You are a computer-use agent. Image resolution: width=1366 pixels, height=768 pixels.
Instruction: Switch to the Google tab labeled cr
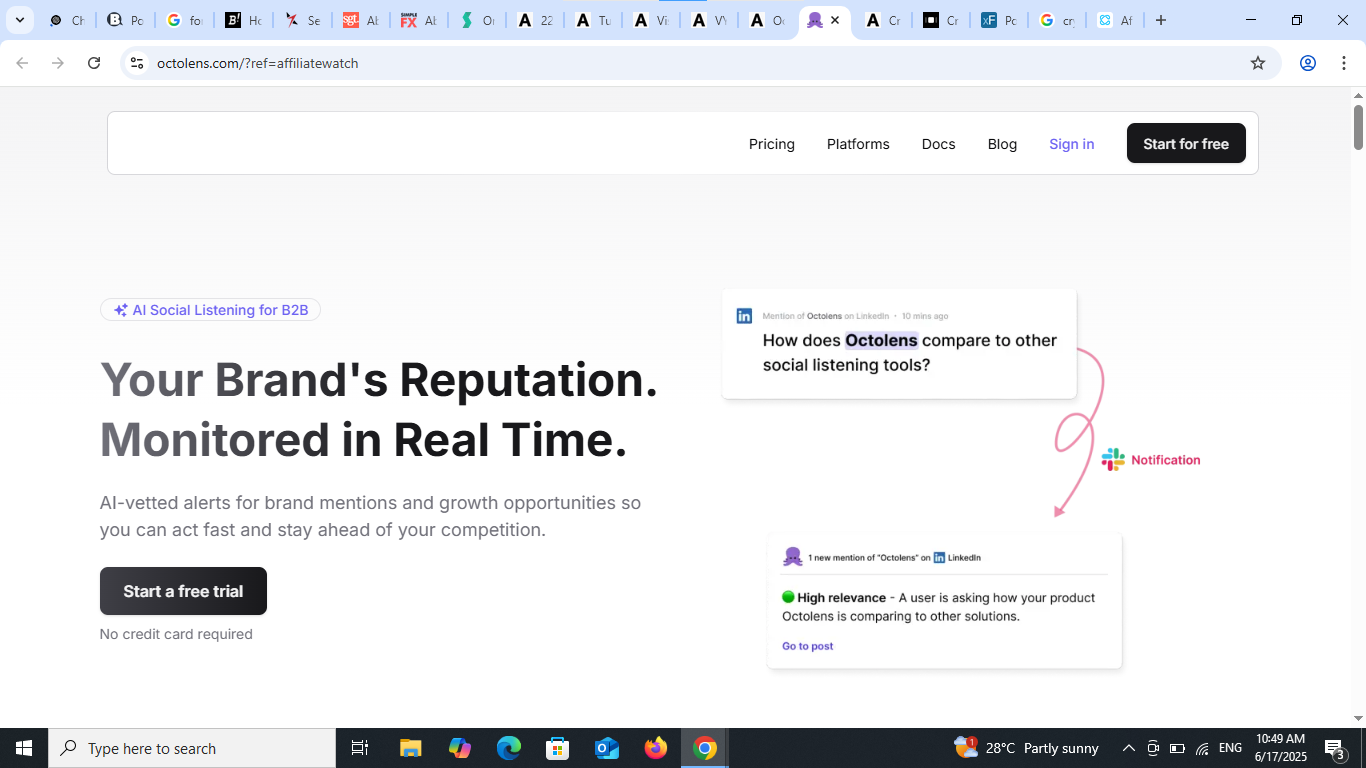(1056, 20)
